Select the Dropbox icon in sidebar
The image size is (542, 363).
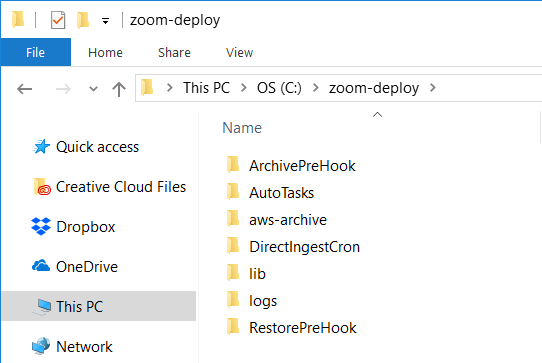(41, 227)
